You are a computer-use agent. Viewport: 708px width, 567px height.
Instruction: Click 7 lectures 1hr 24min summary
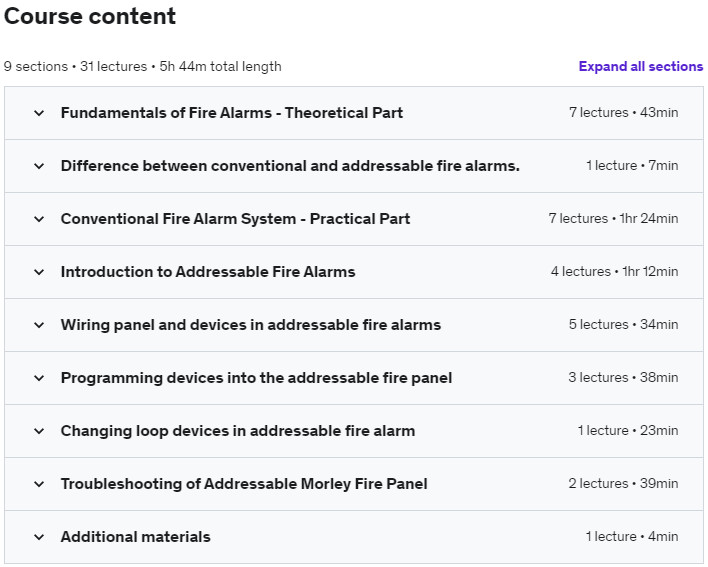pyautogui.click(x=613, y=218)
